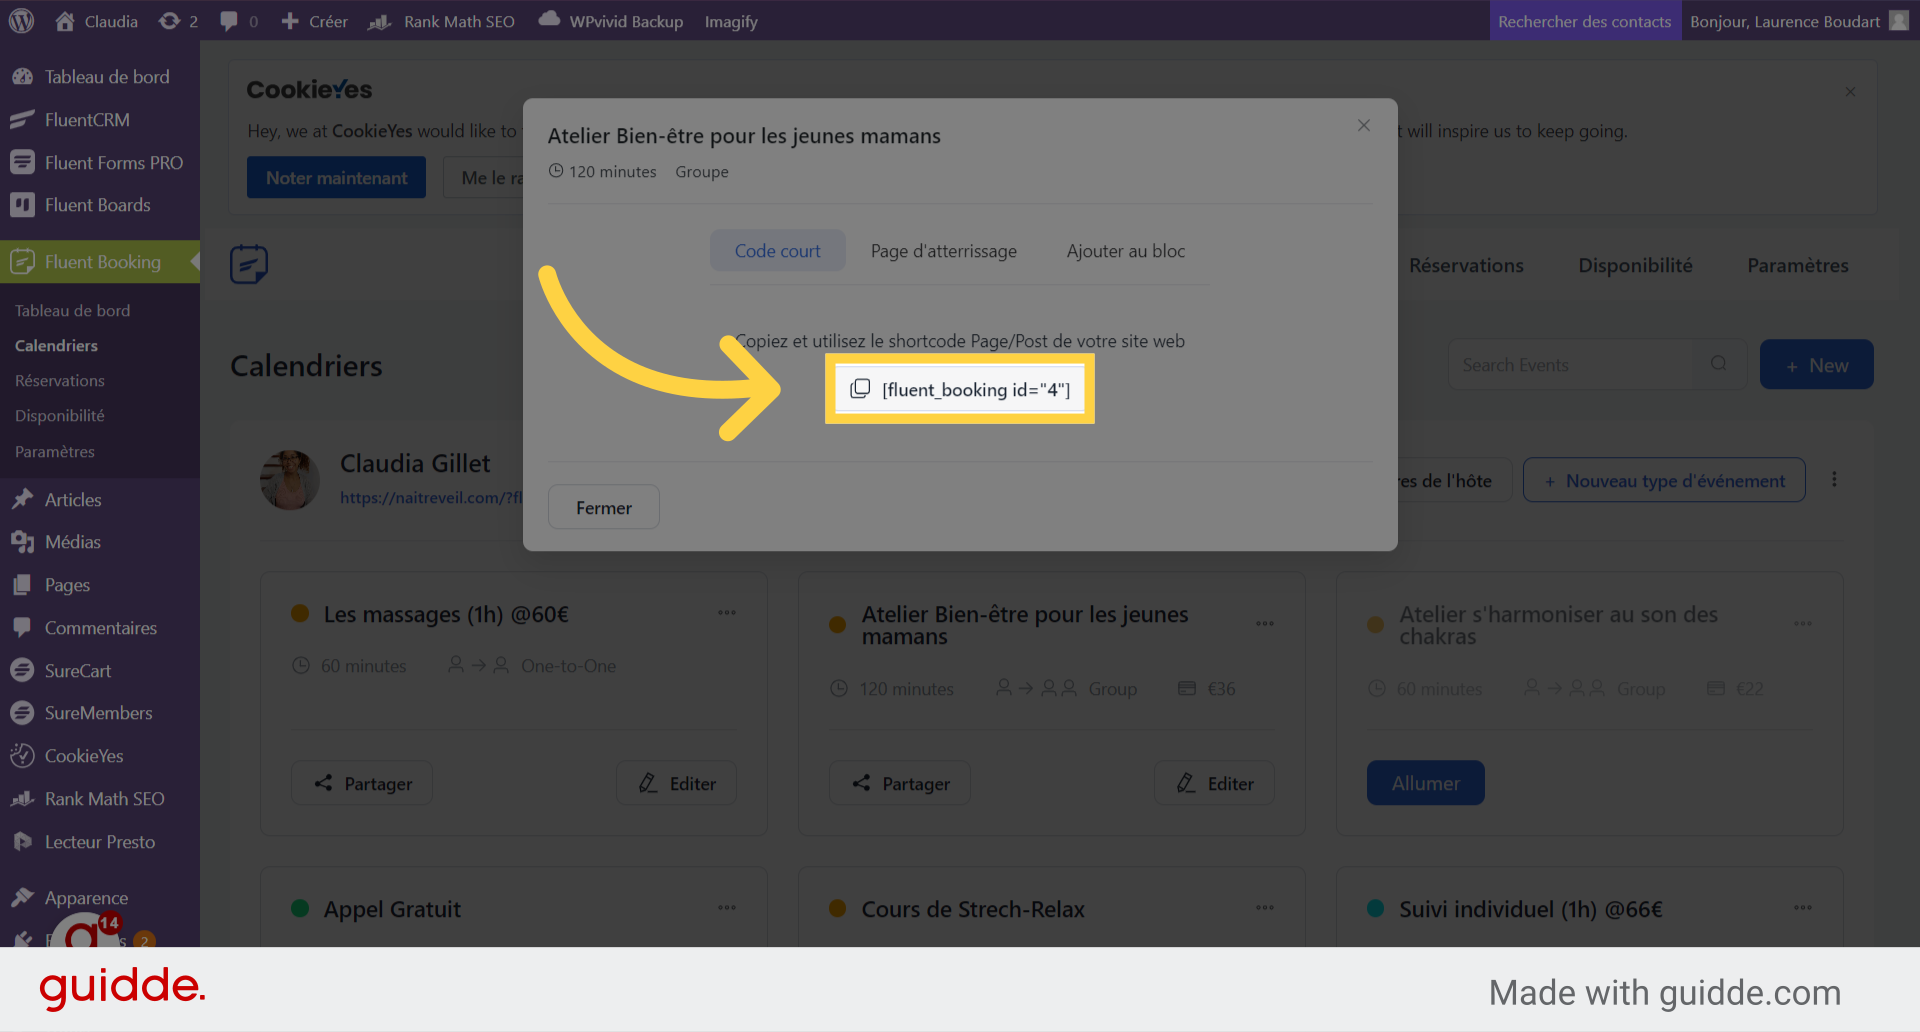Viewport: 1920px width, 1032px height.
Task: Click the search magnifier icon
Action: 1718,364
